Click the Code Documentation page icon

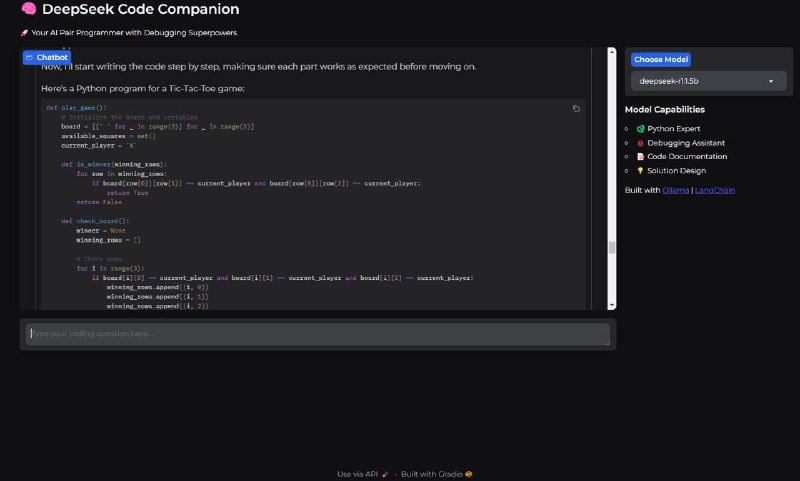coord(640,157)
